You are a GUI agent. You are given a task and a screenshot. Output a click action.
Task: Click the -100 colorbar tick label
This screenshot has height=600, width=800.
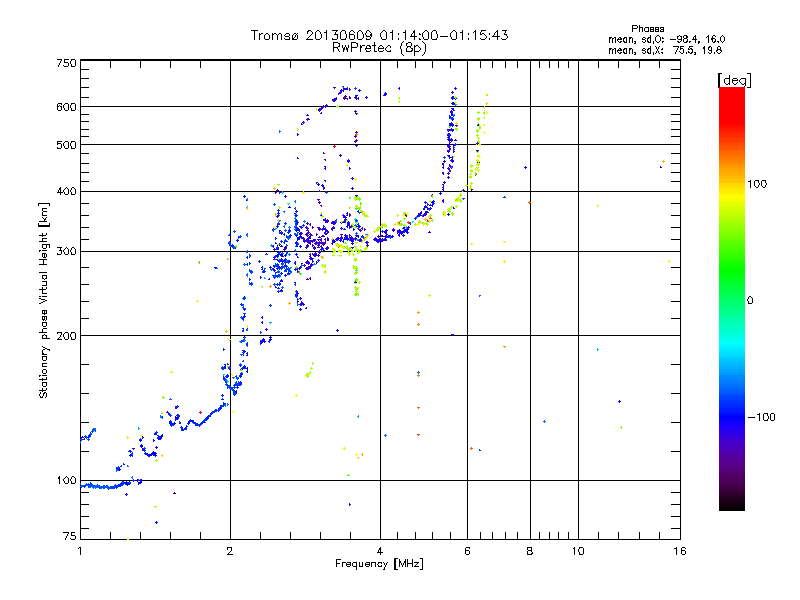[764, 416]
